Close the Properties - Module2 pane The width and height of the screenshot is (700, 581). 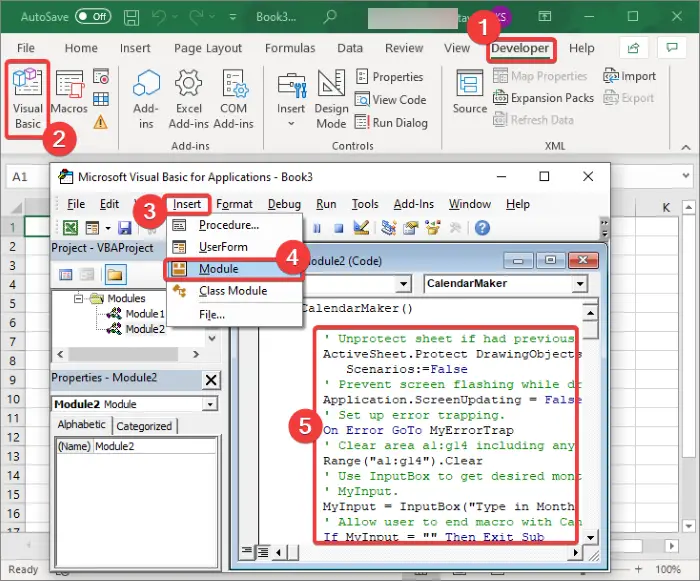pos(211,380)
